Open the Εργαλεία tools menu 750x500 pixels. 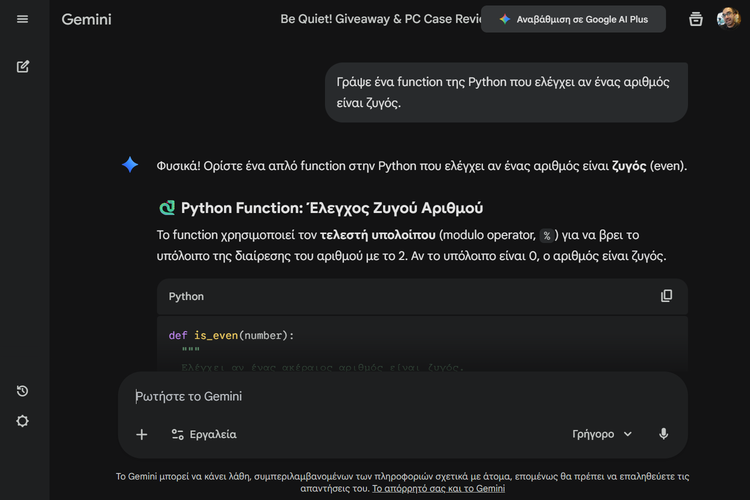point(204,434)
